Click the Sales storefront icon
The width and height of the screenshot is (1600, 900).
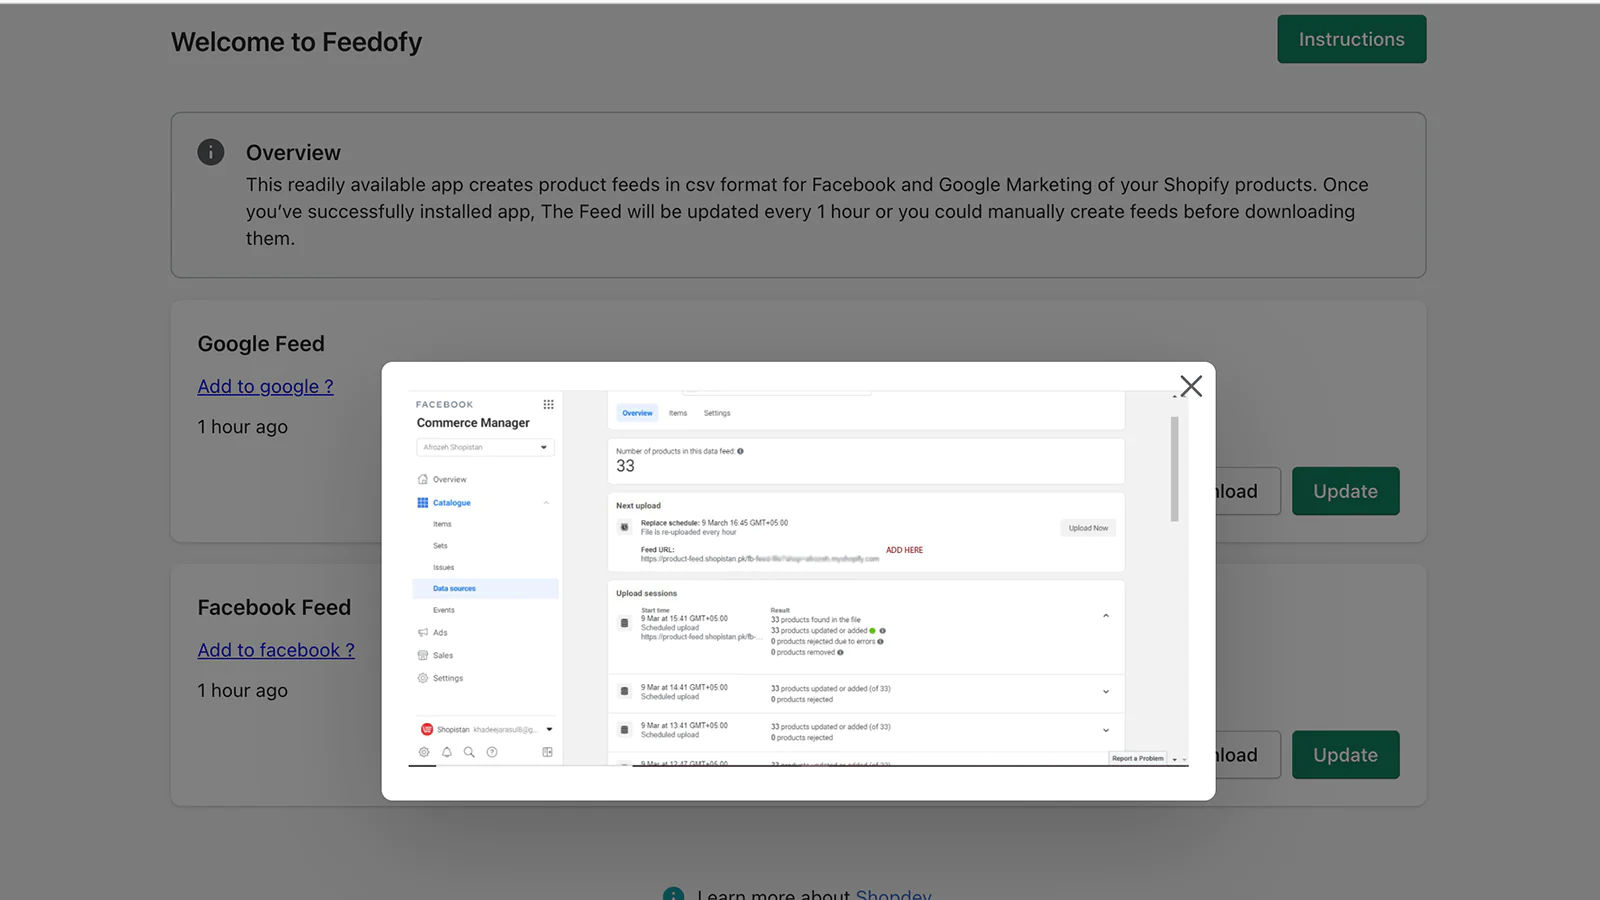pyautogui.click(x=423, y=655)
